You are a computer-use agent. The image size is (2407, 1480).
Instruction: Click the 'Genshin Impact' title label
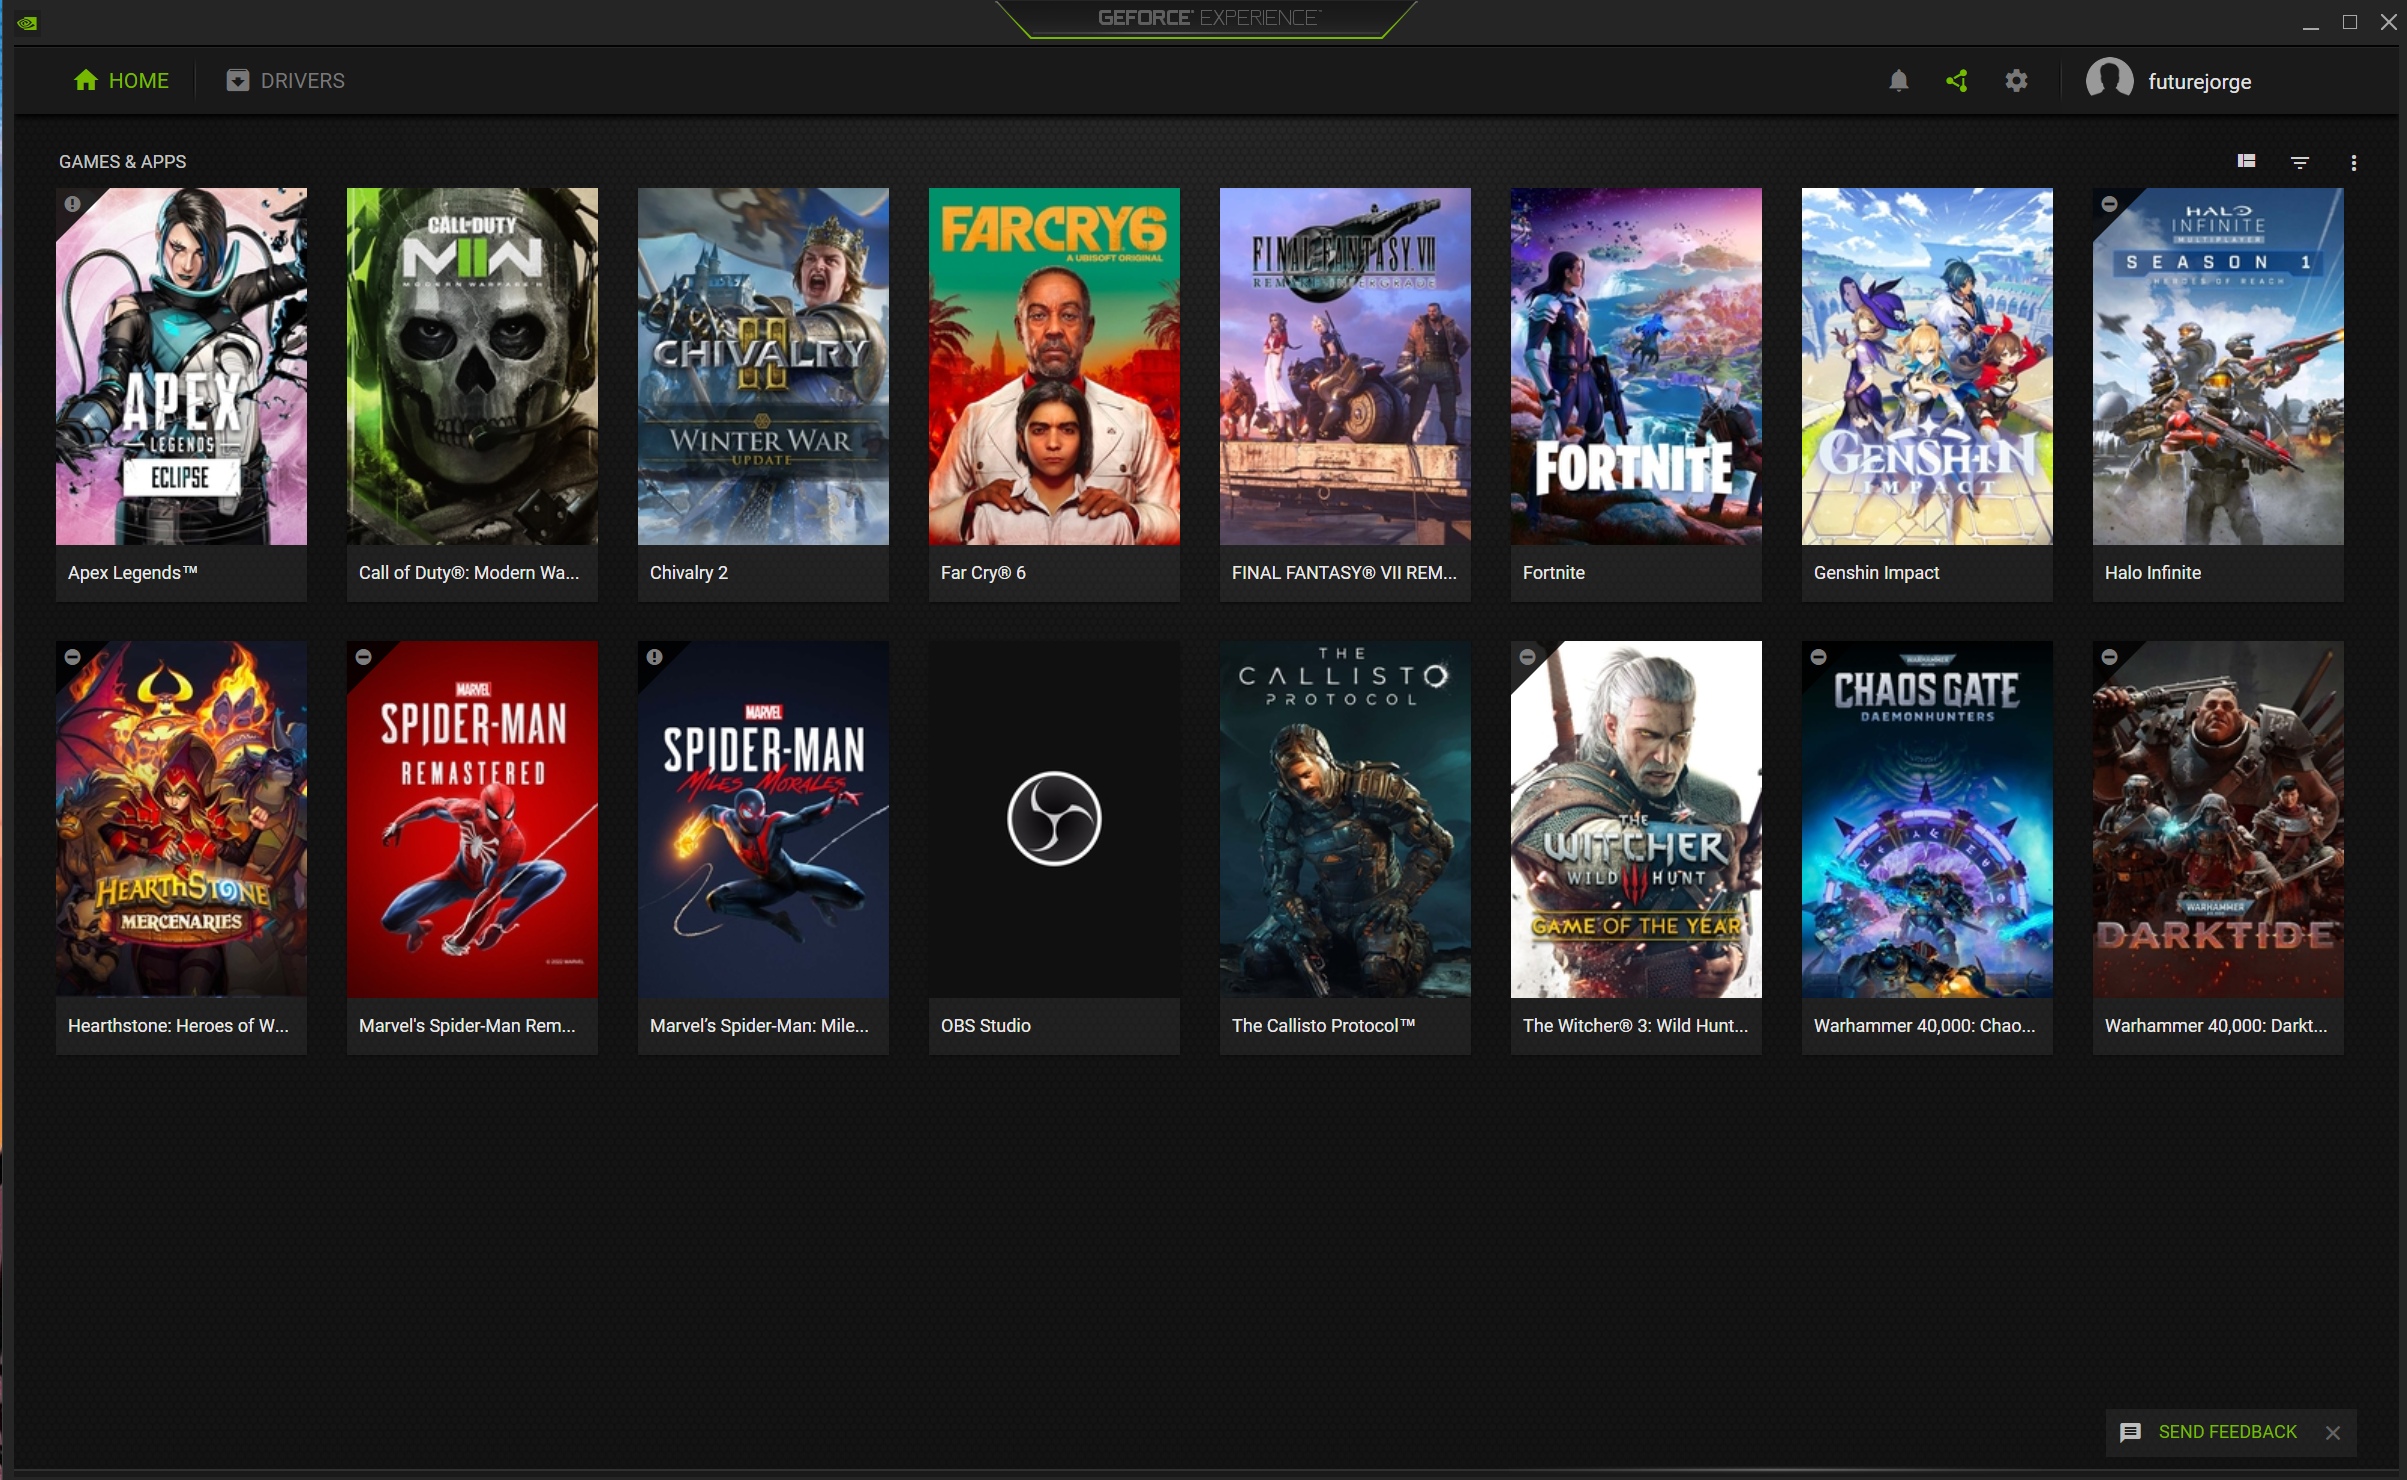pos(1876,573)
